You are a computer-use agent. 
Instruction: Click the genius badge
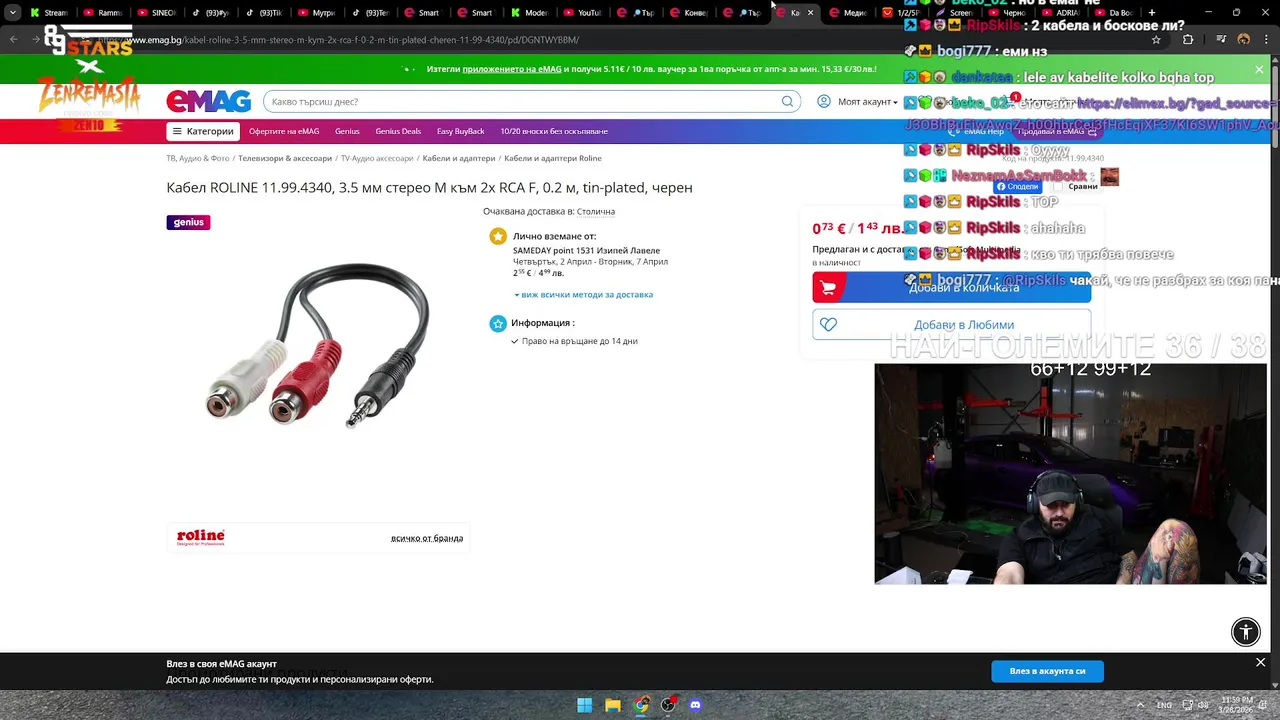(x=188, y=222)
